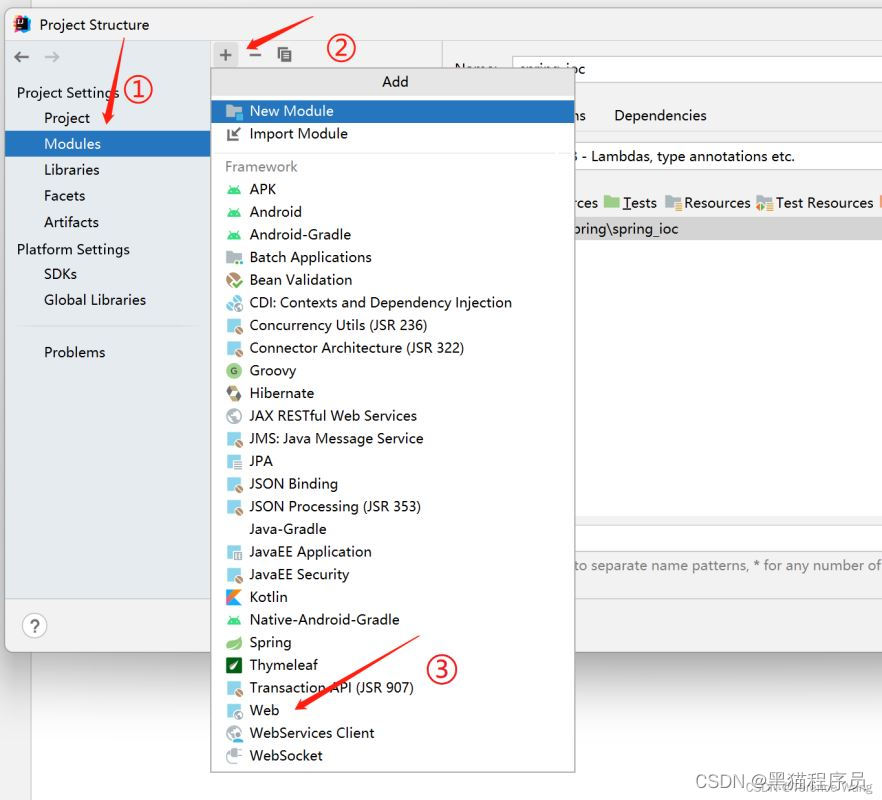Viewport: 882px width, 800px height.
Task: Click Concurrency Utils (JSR 236) icon
Action: [x=234, y=326]
